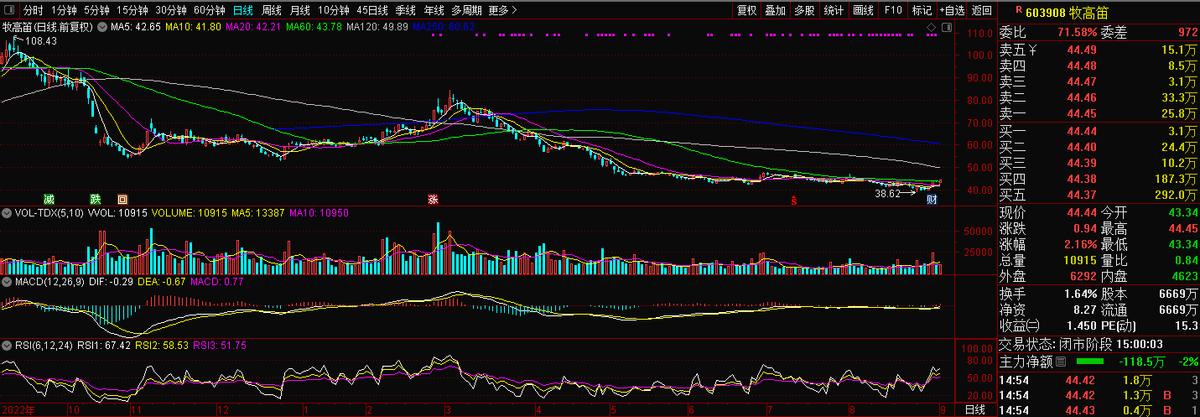This screenshot has width=1200, height=417.
Task: Click the 回 event marker on chart
Action: point(121,198)
